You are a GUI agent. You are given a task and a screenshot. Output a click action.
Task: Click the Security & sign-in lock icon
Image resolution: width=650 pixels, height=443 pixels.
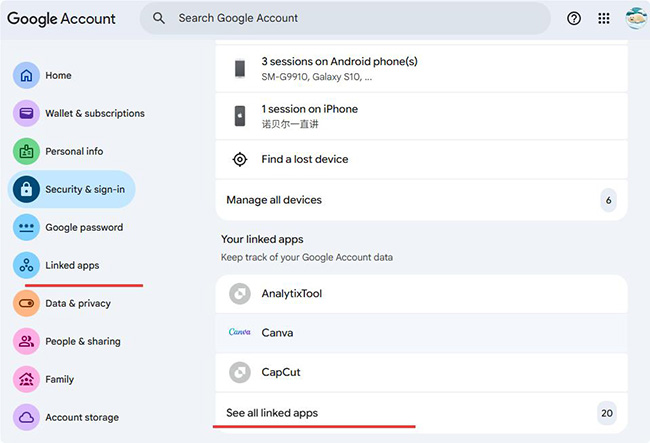coord(26,189)
